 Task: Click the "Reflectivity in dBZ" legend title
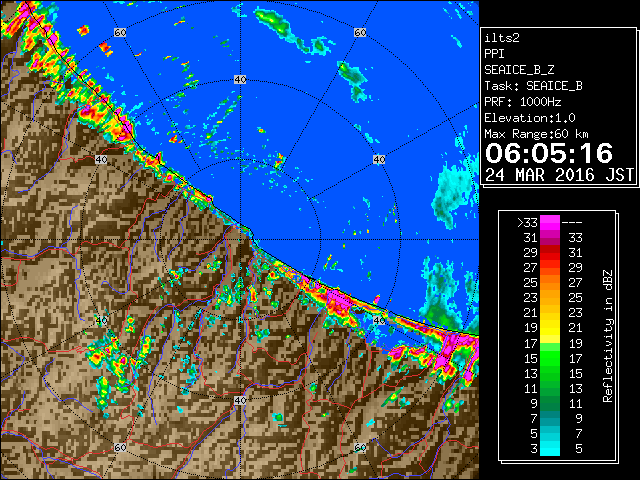pyautogui.click(x=608, y=336)
